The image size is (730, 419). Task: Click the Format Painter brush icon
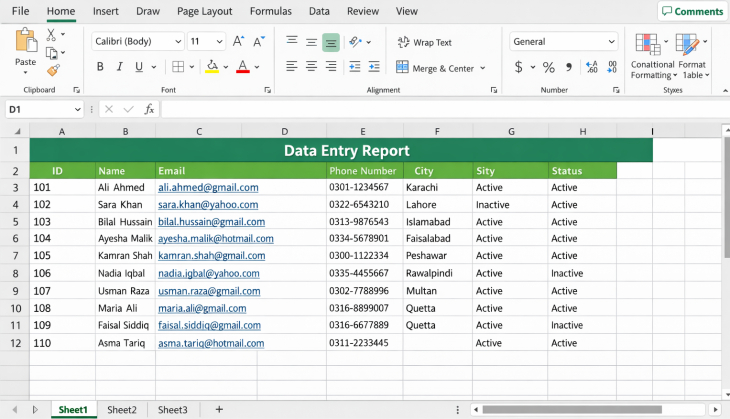tap(52, 70)
